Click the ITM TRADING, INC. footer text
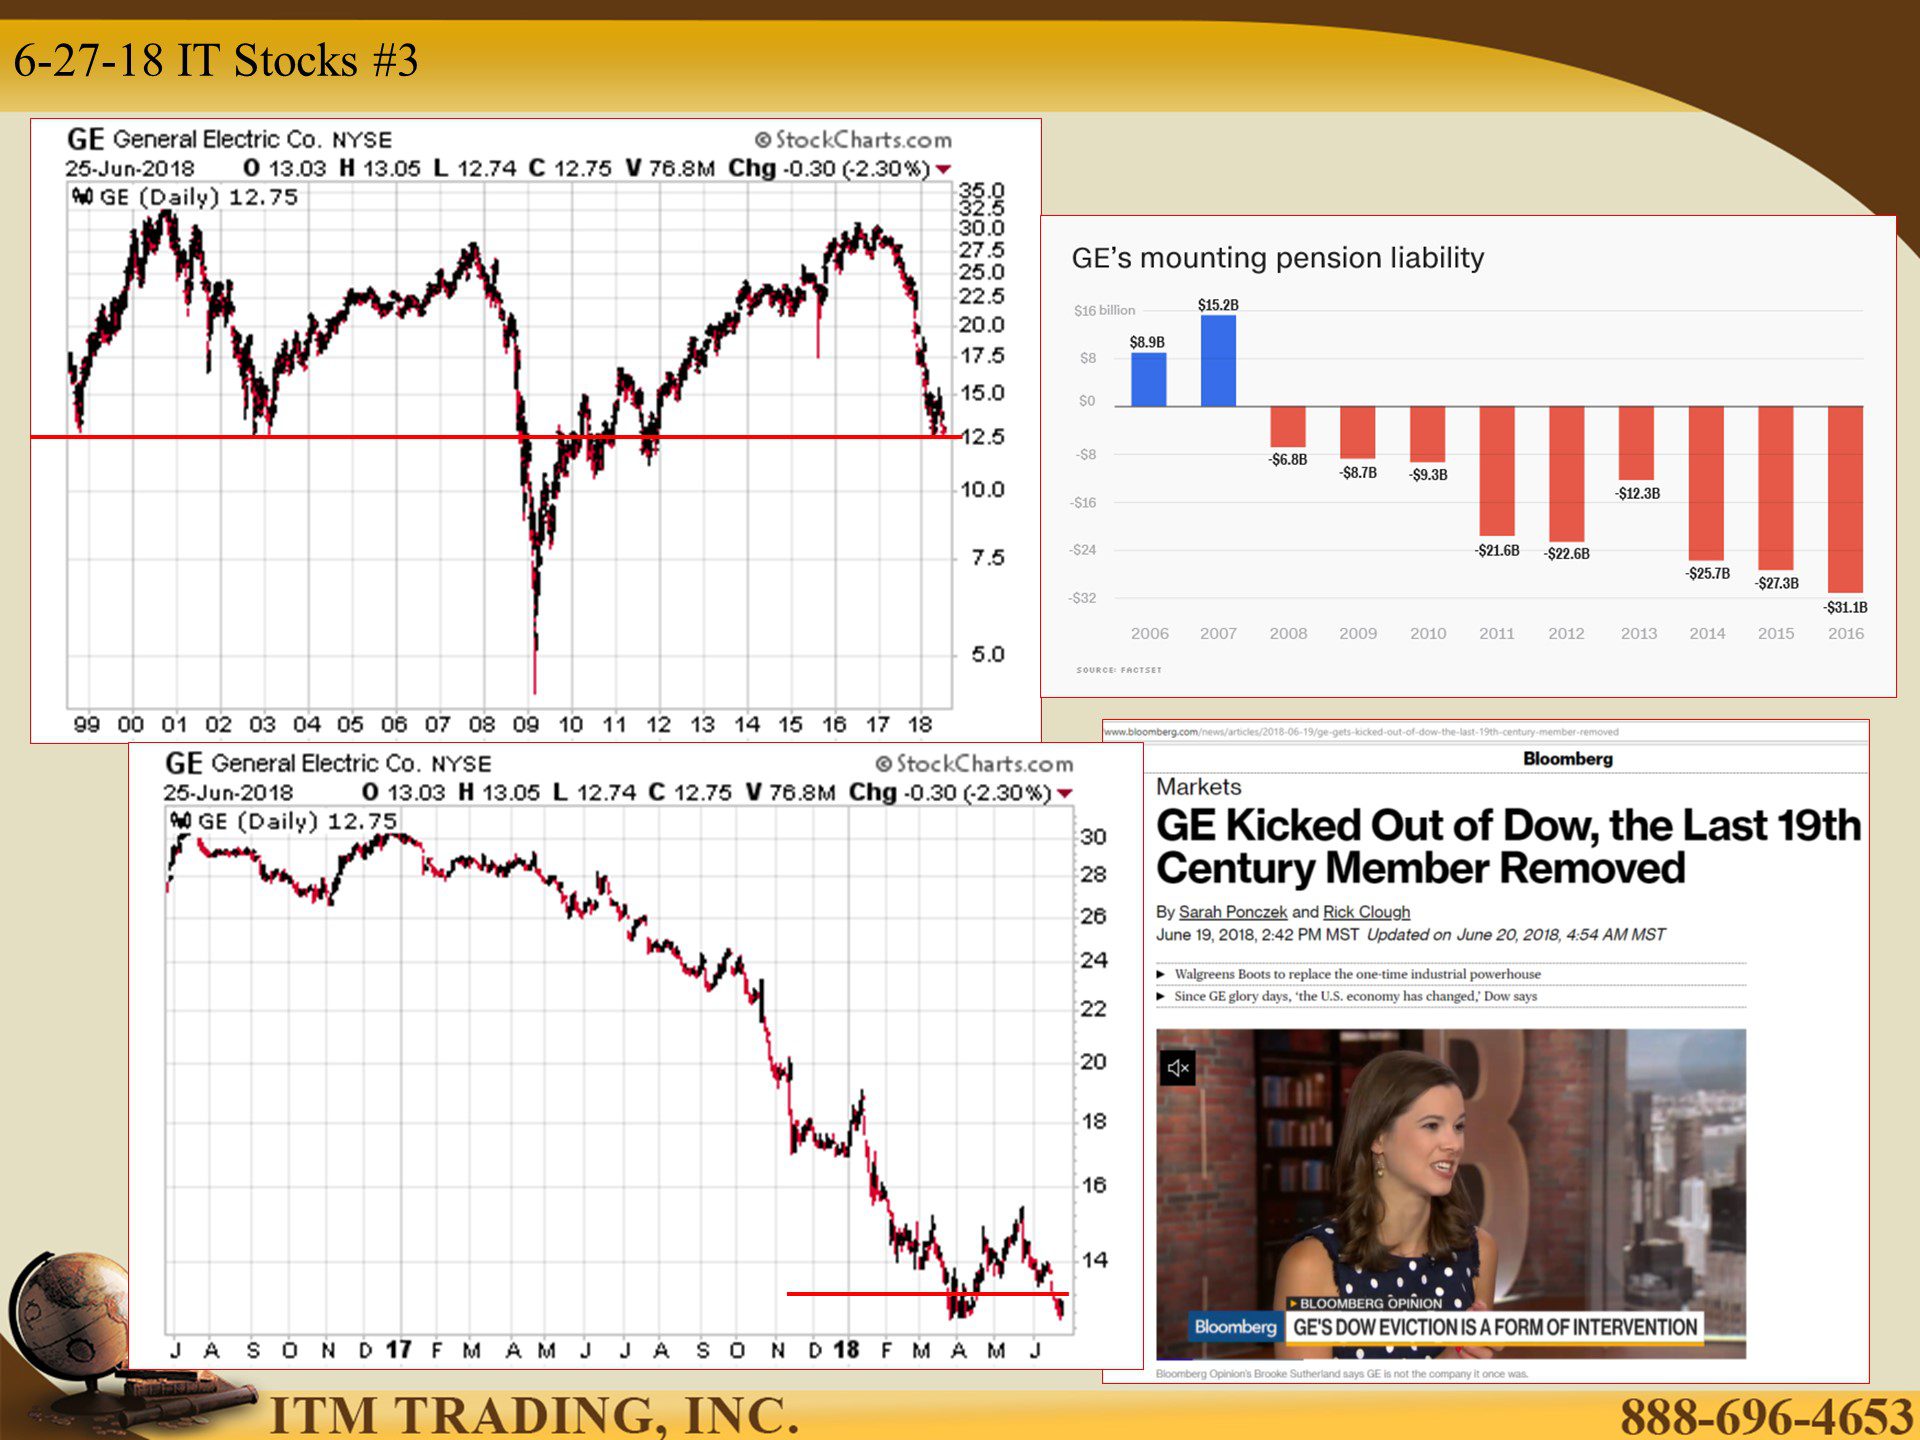Image resolution: width=1920 pixels, height=1440 pixels. pyautogui.click(x=534, y=1416)
